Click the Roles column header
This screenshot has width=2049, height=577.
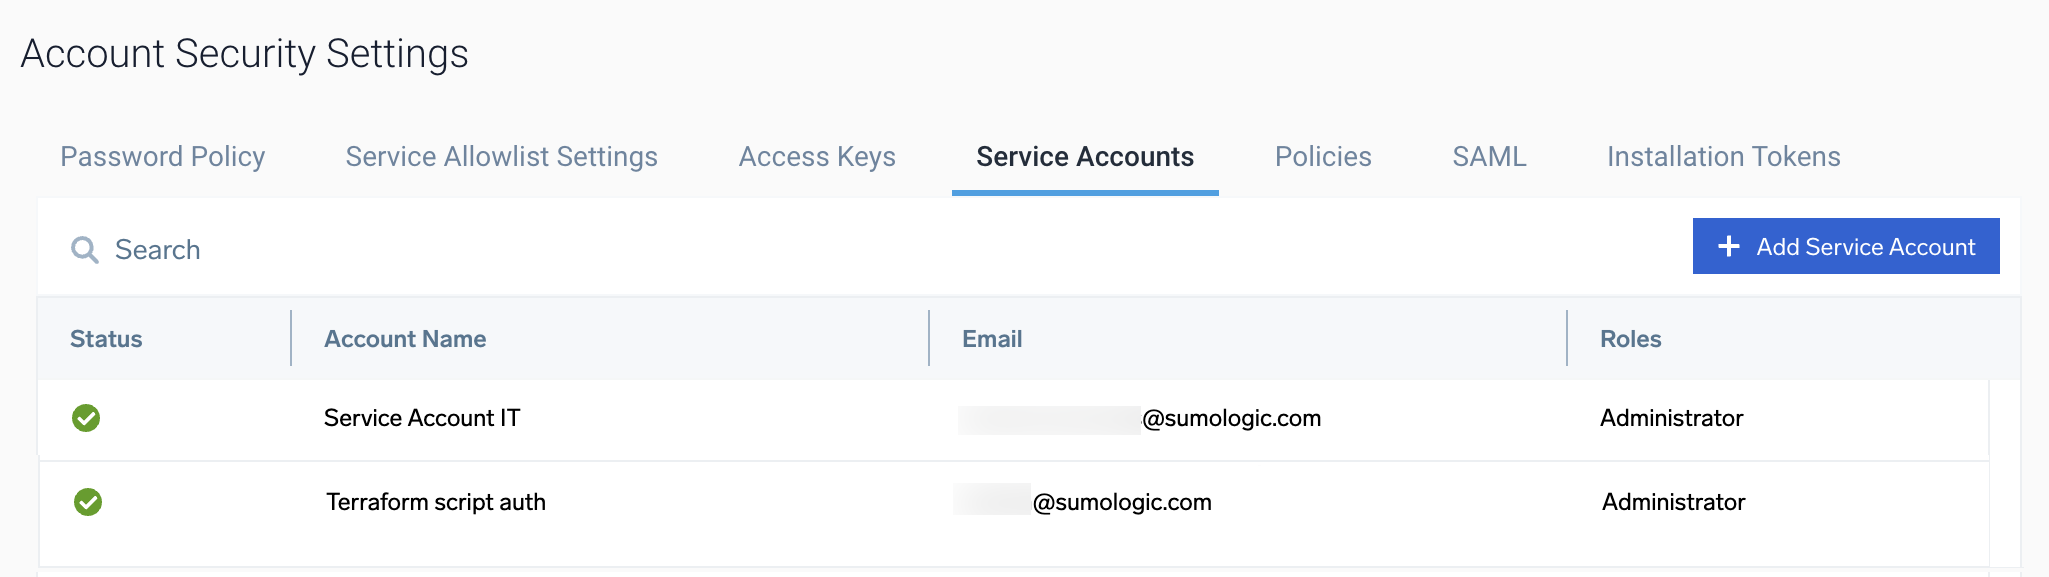pyautogui.click(x=1629, y=338)
